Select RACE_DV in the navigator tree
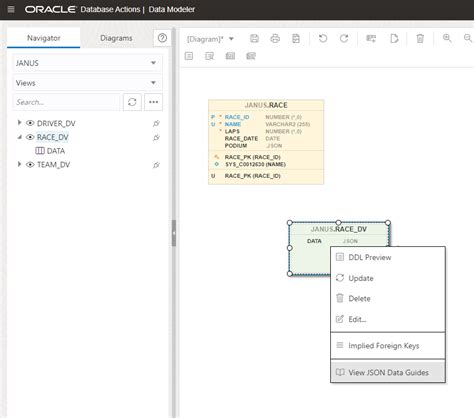 (53, 137)
